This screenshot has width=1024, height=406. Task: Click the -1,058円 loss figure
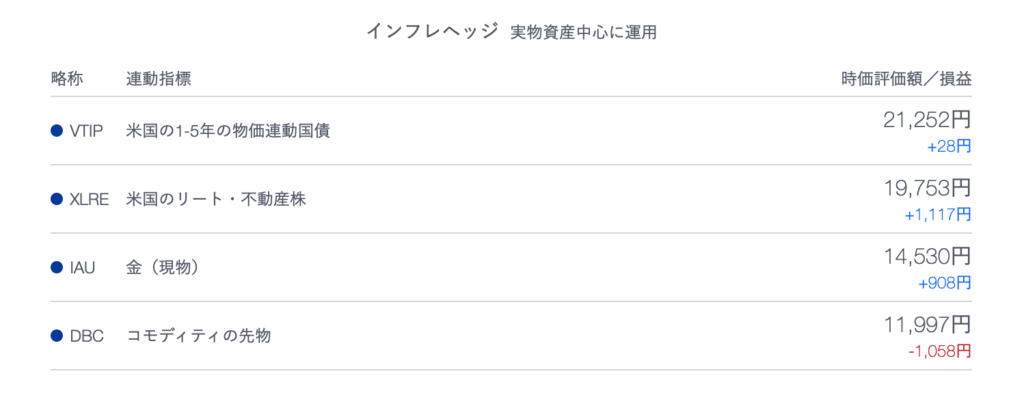coord(940,352)
